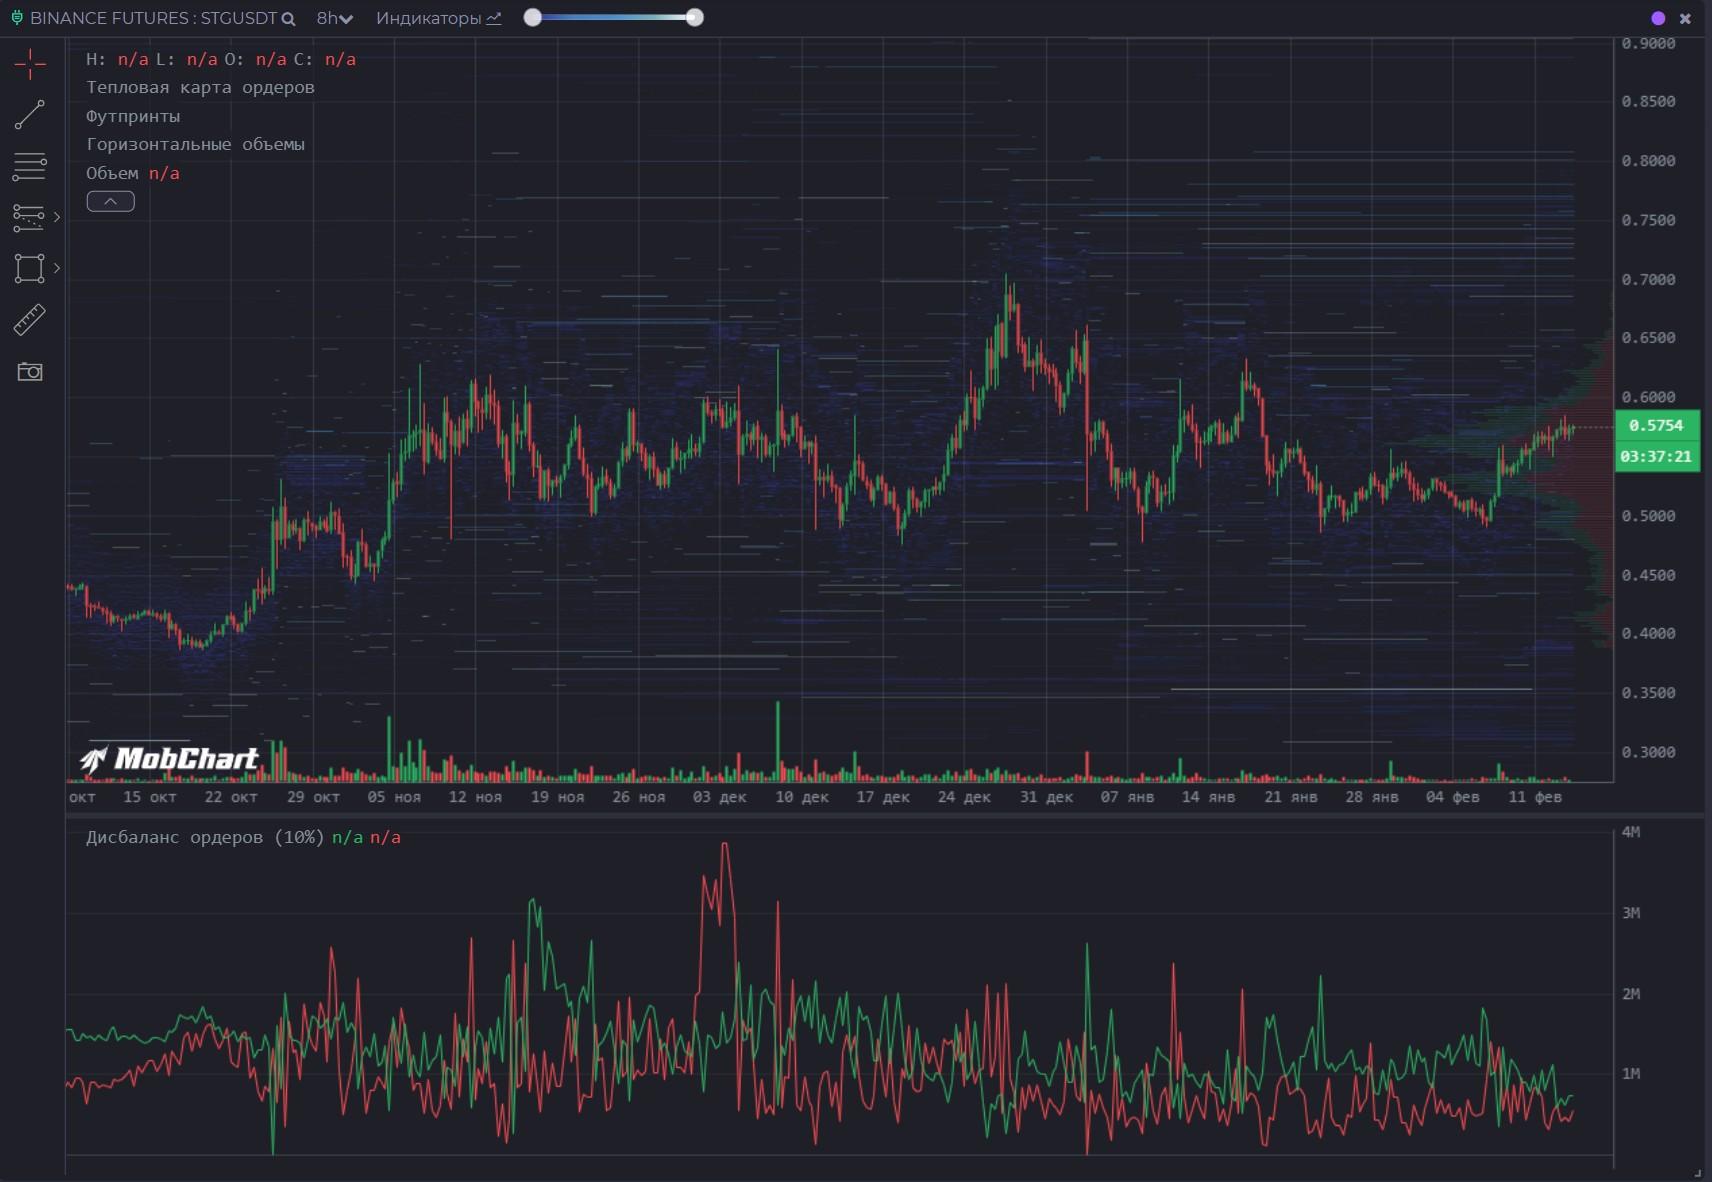Select the ruler measure tool
This screenshot has height=1182, width=1712.
coord(30,320)
